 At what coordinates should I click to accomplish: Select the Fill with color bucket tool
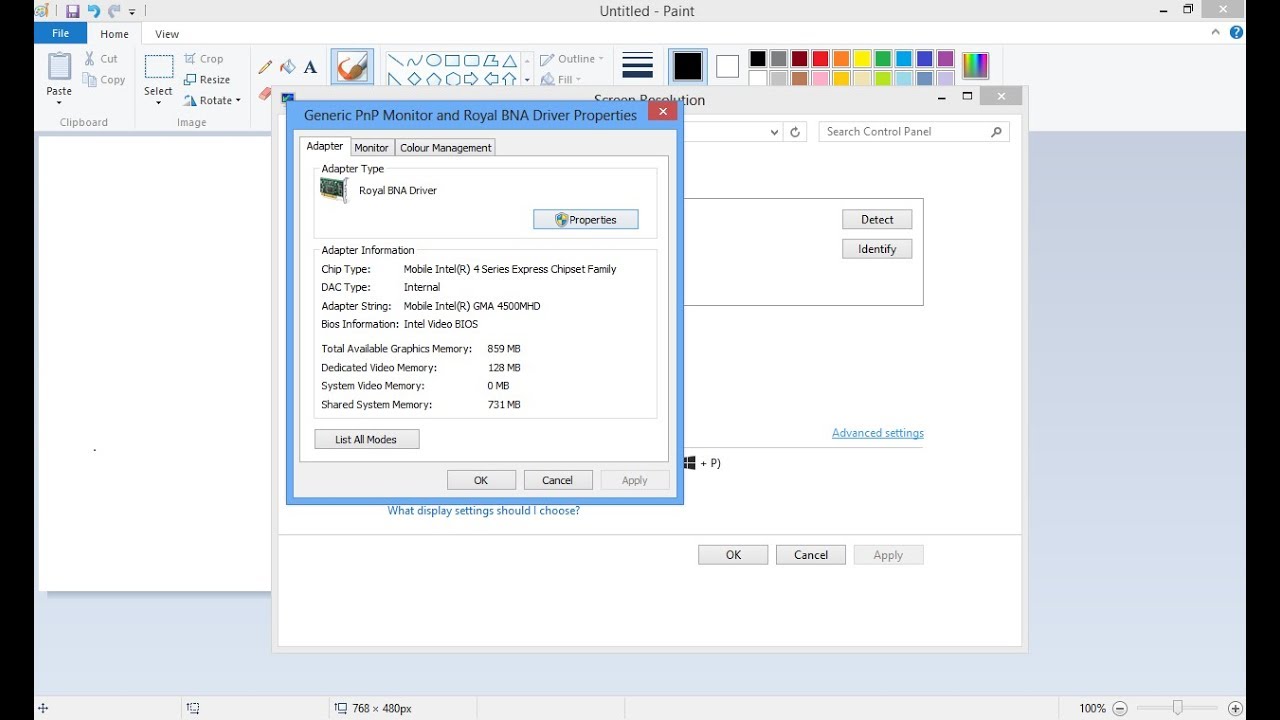288,67
